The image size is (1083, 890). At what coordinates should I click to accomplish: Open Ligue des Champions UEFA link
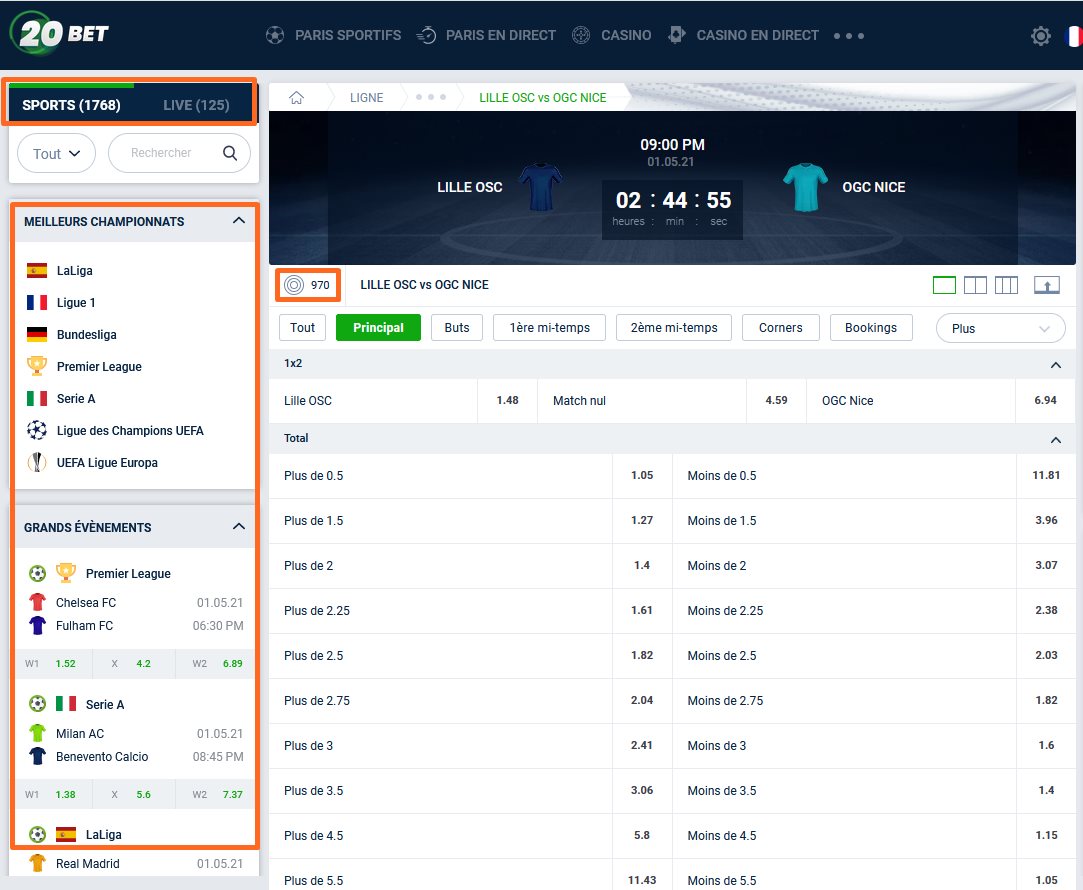(130, 430)
